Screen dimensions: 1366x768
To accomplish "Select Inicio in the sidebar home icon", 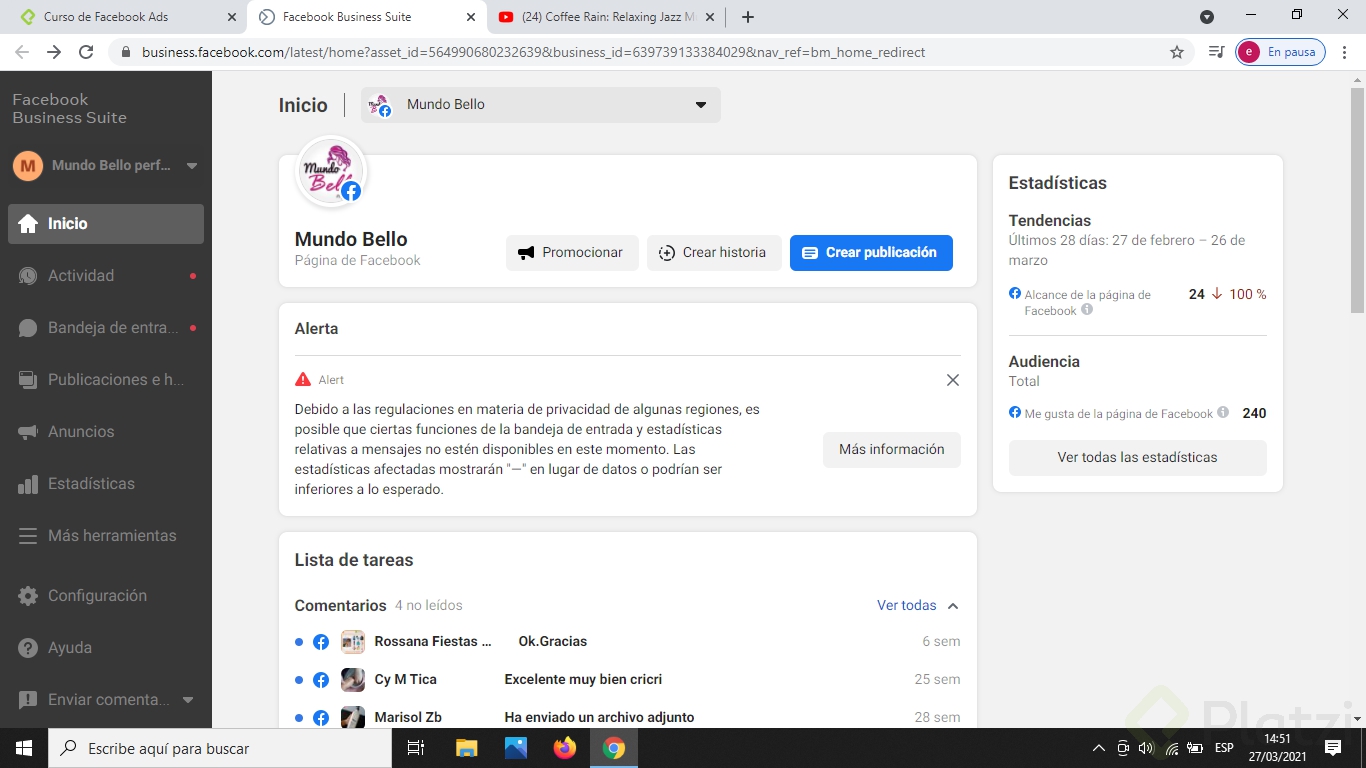I will tap(26, 223).
